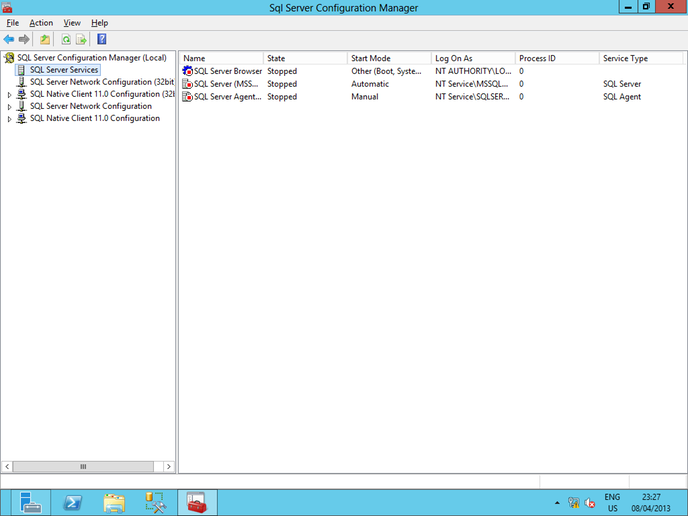Image resolution: width=688 pixels, height=516 pixels.
Task: Expand the last SQL Native Client 11.0 Configuration node
Action: coord(9,119)
